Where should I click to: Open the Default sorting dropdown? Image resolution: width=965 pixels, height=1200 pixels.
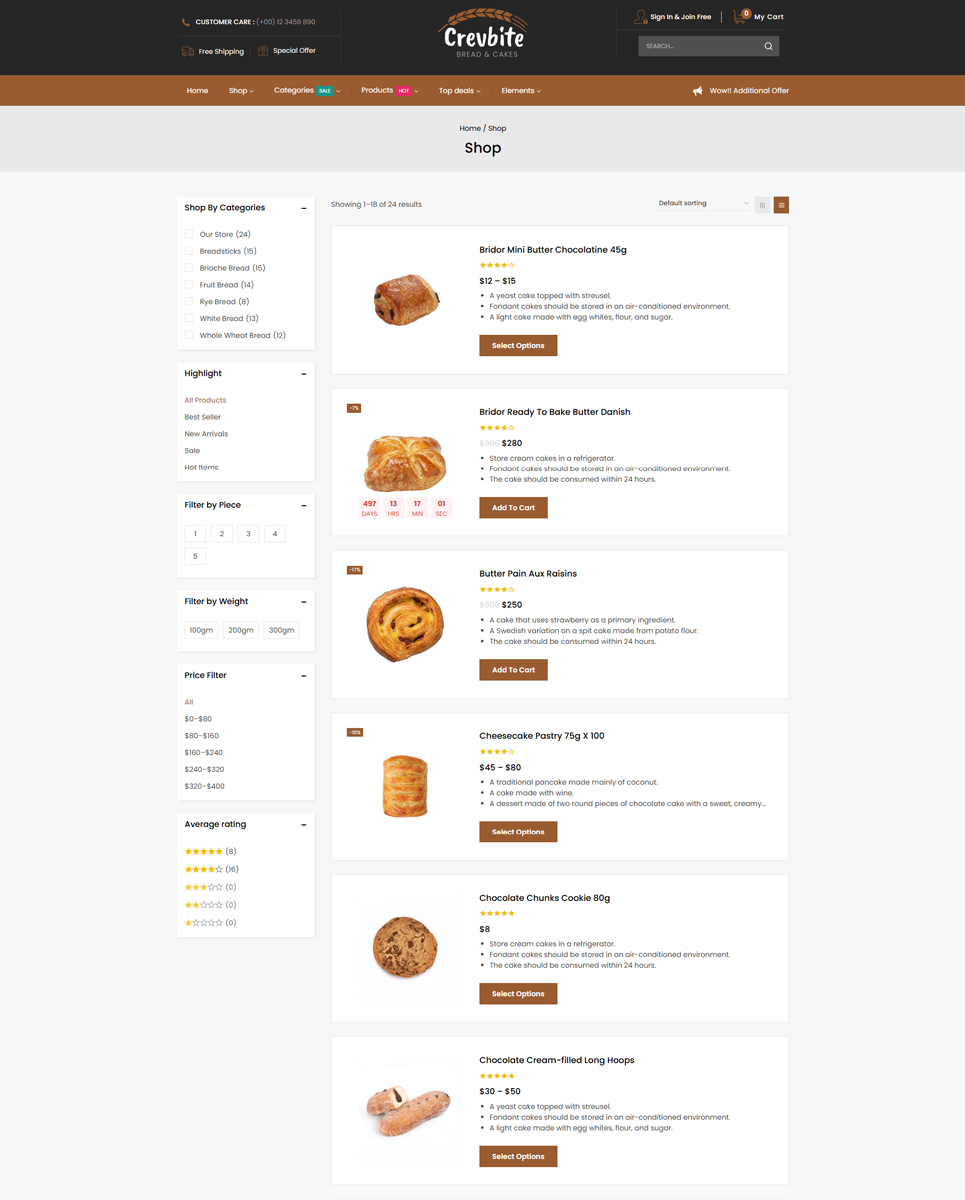(703, 203)
